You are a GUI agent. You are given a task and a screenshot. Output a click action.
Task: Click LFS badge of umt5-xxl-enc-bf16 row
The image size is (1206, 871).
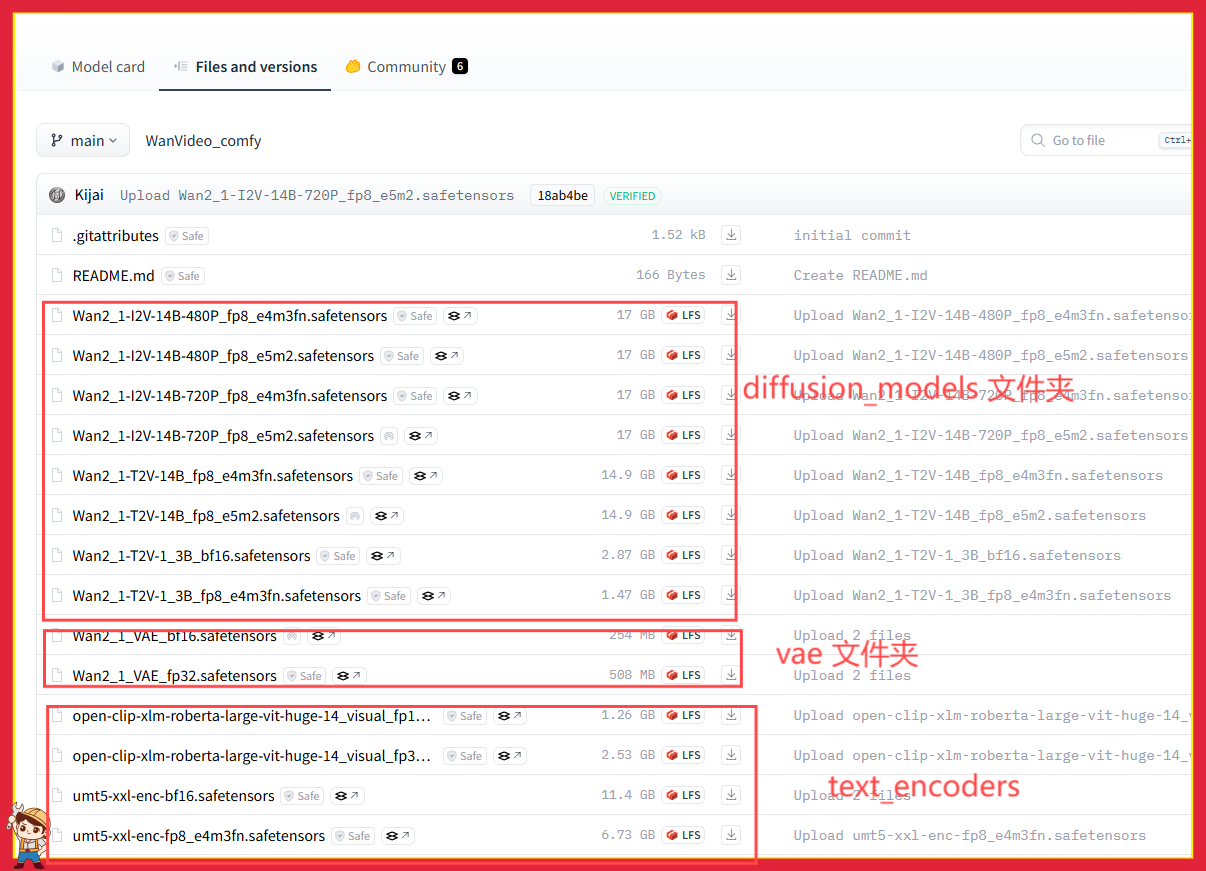(684, 796)
